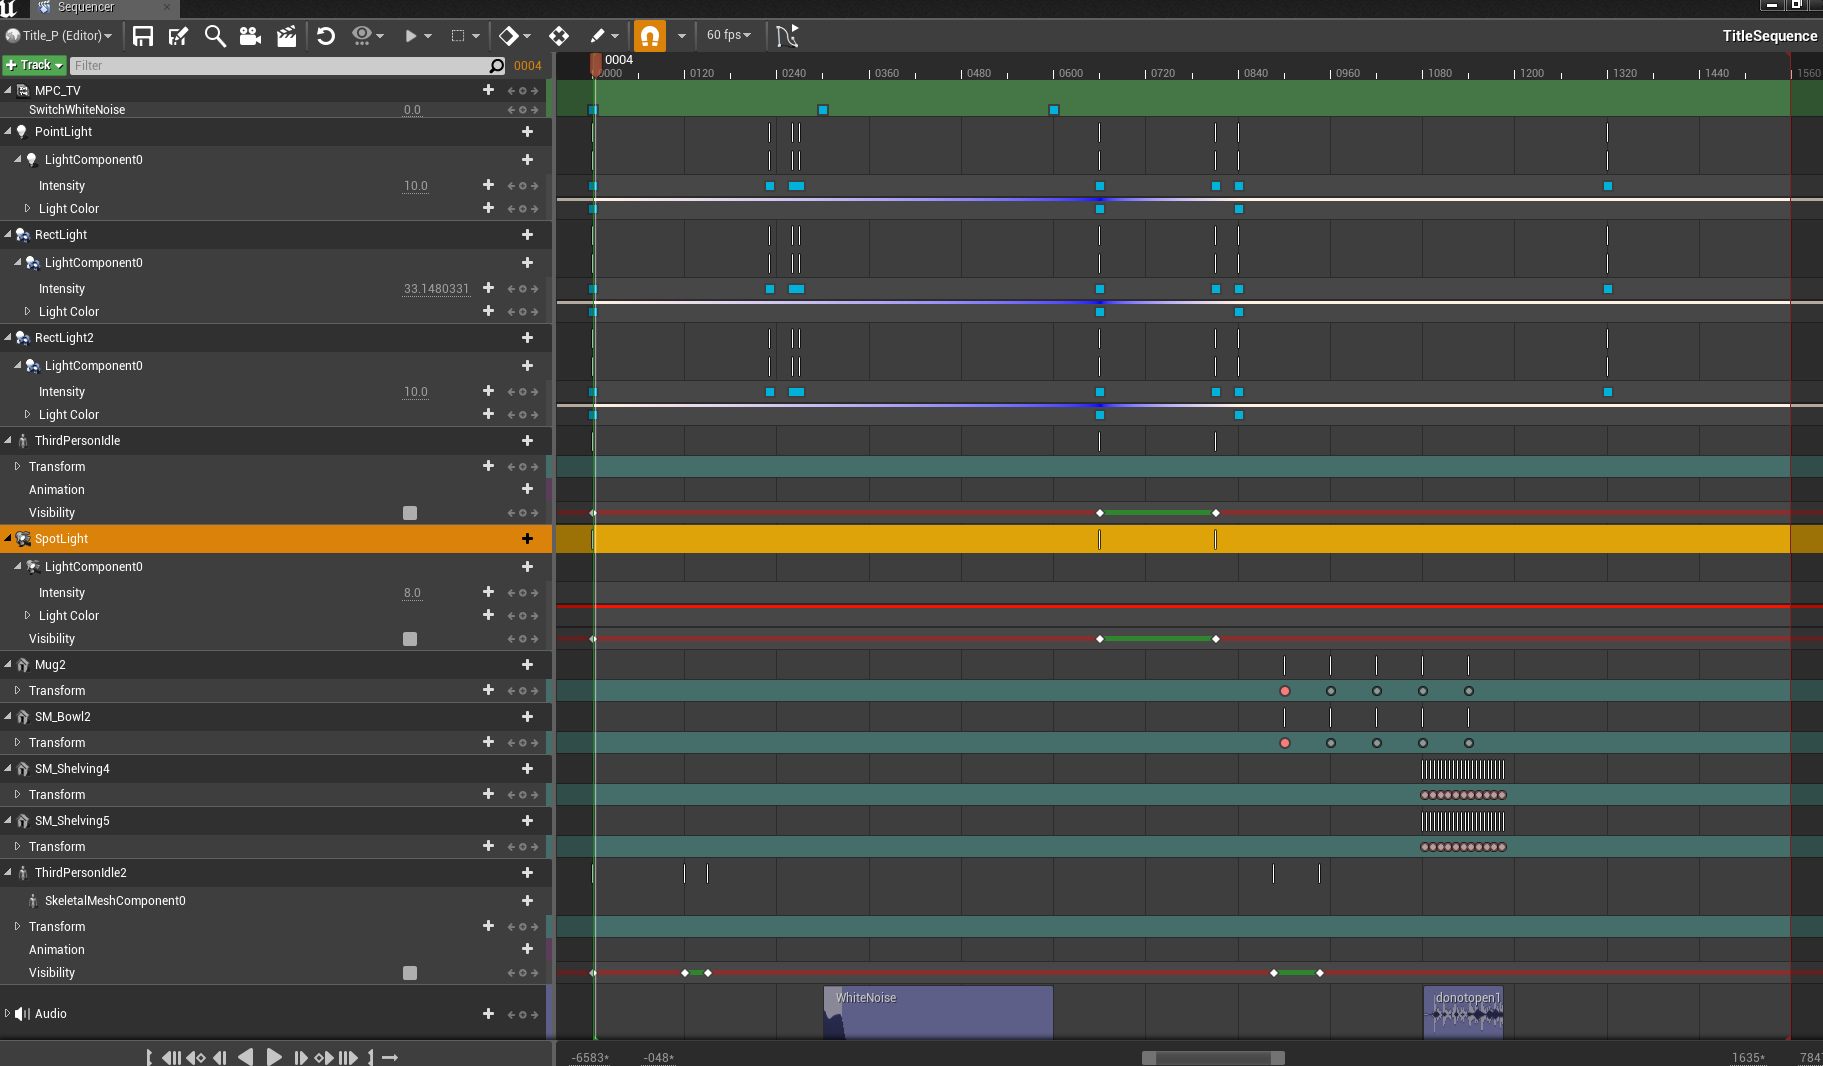
Task: Select the donotopen1 audio clip
Action: 1463,1012
